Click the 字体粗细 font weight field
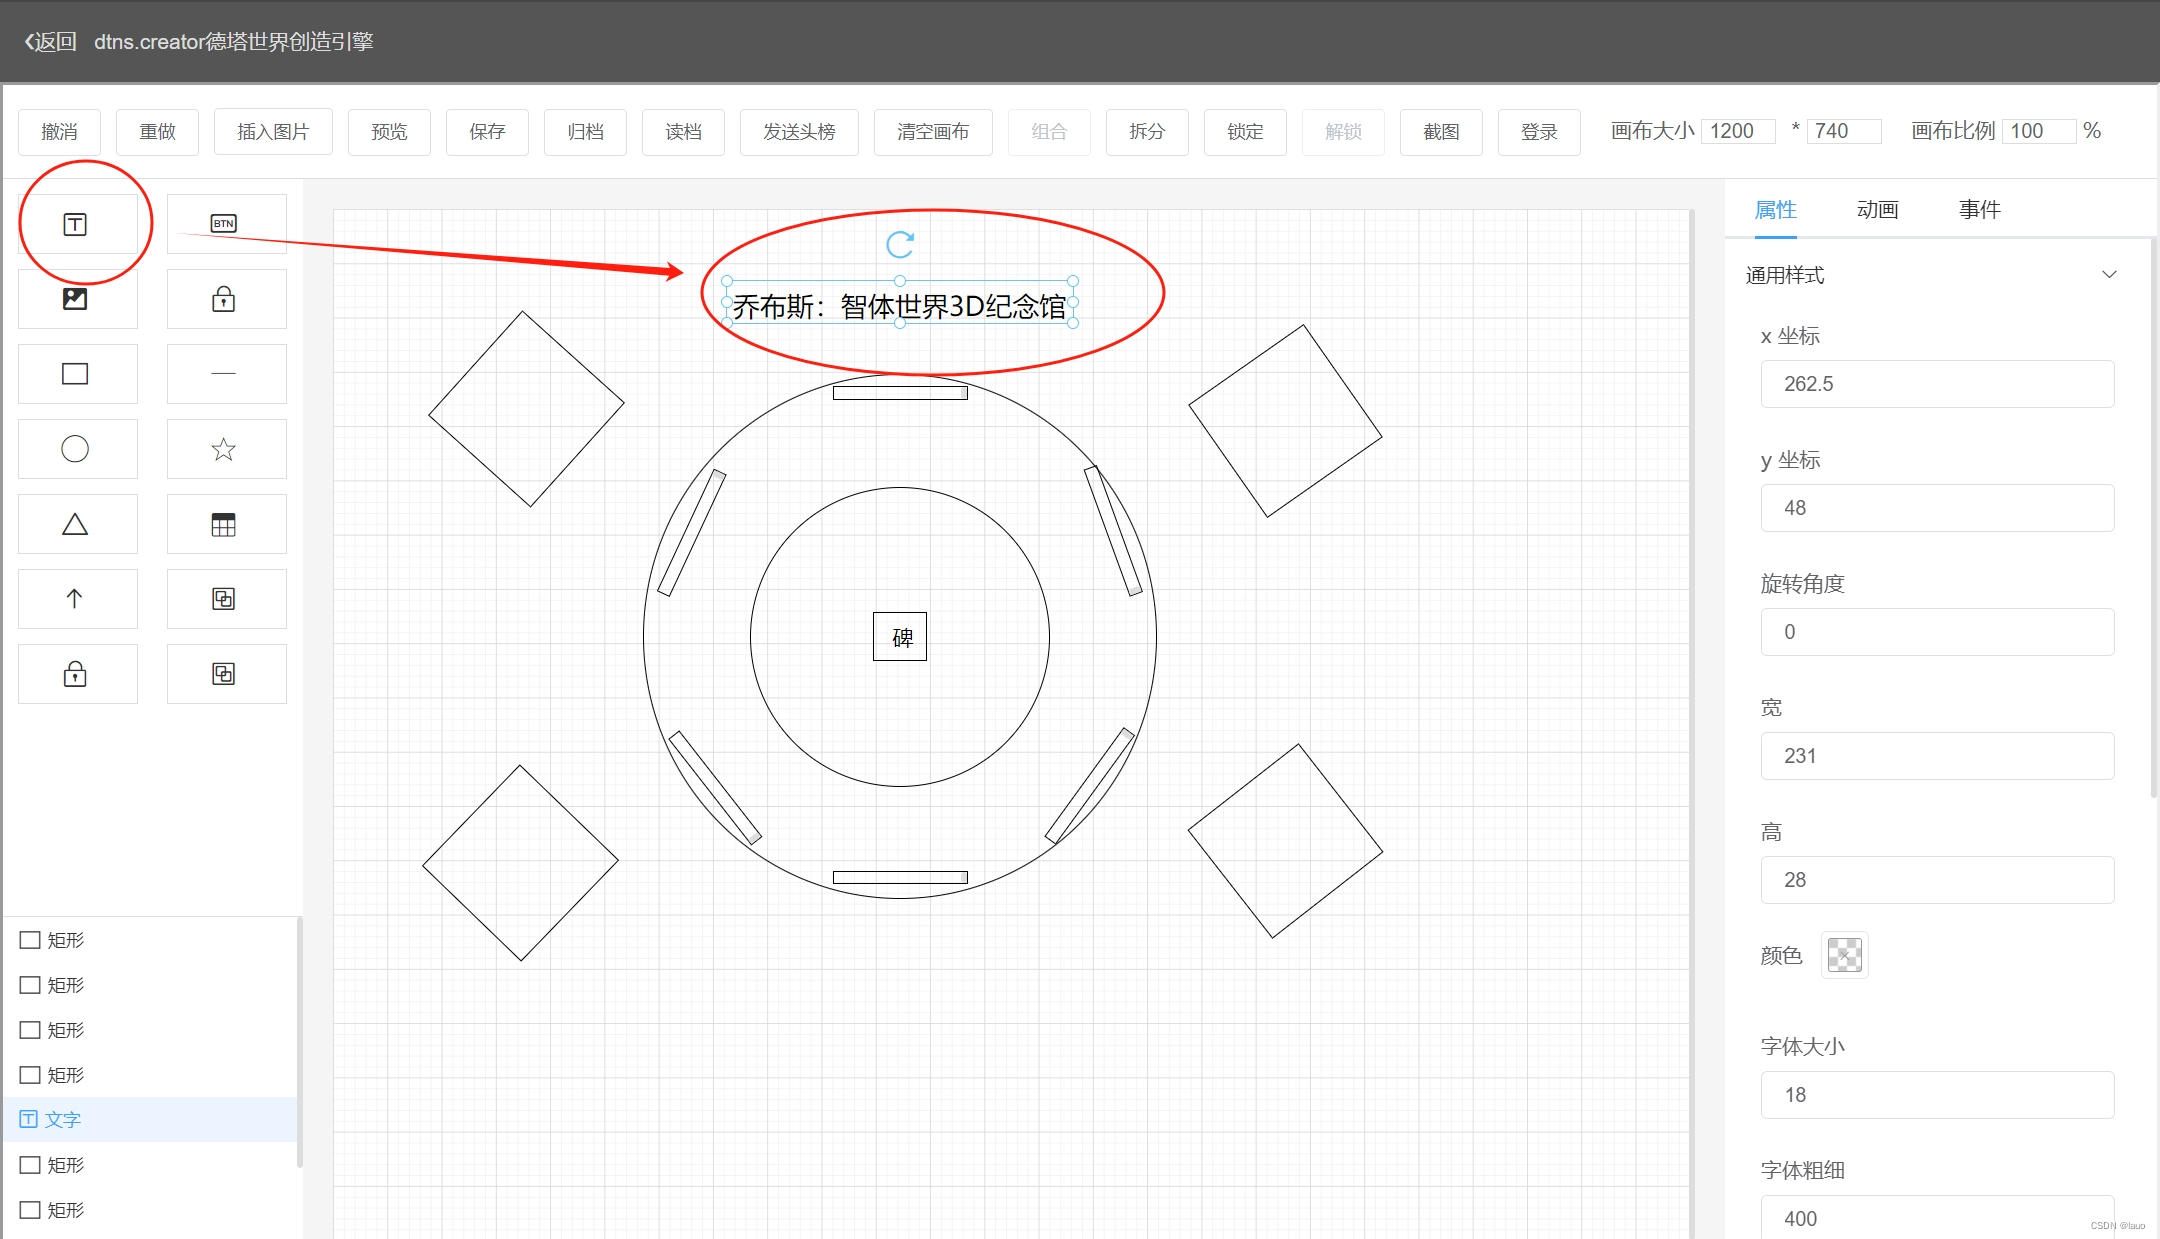Screen dimensions: 2160x1239 [1938, 1217]
